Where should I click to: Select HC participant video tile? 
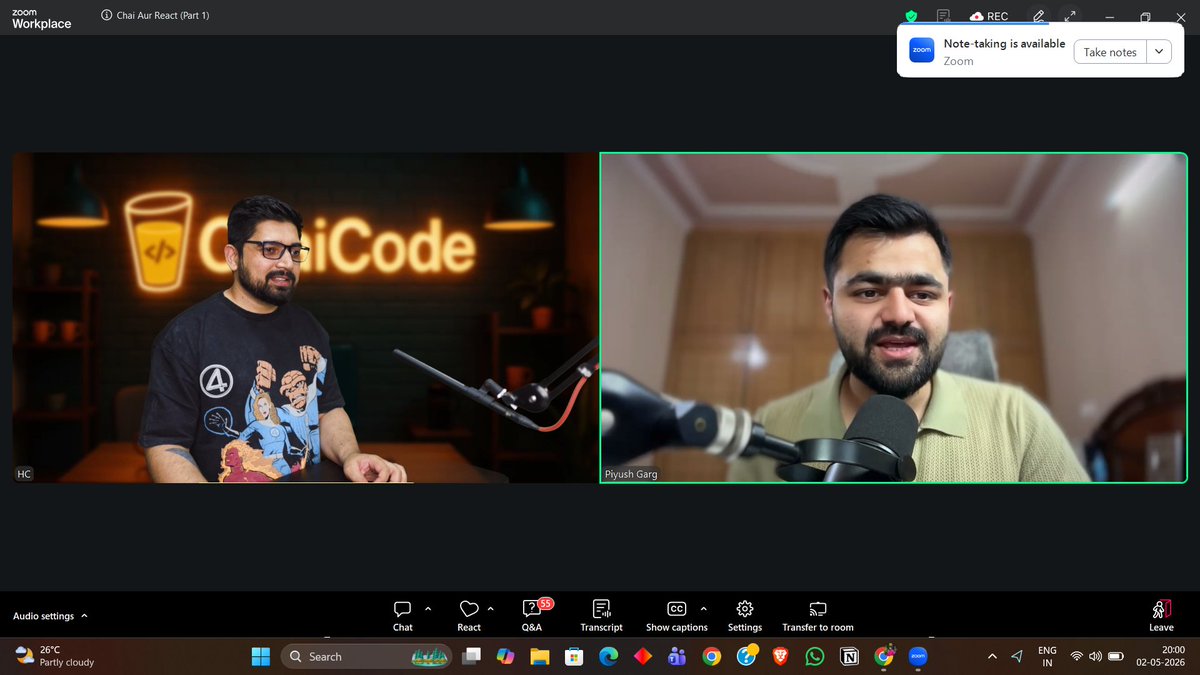(304, 318)
